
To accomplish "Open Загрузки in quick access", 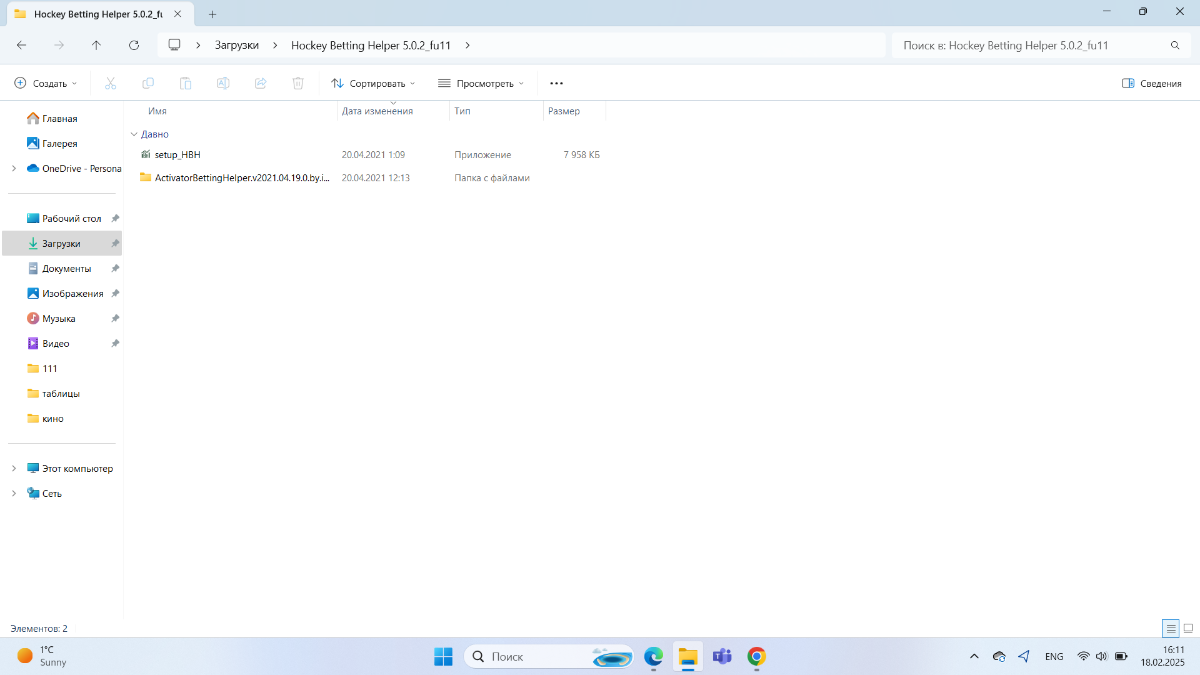I will (62, 243).
